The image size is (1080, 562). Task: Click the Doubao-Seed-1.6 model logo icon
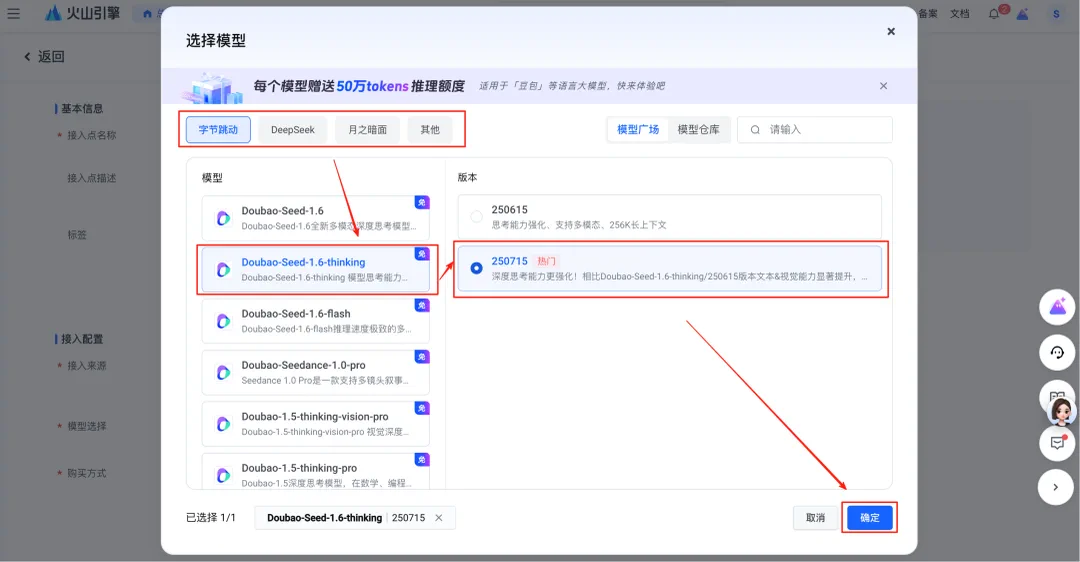pos(223,218)
